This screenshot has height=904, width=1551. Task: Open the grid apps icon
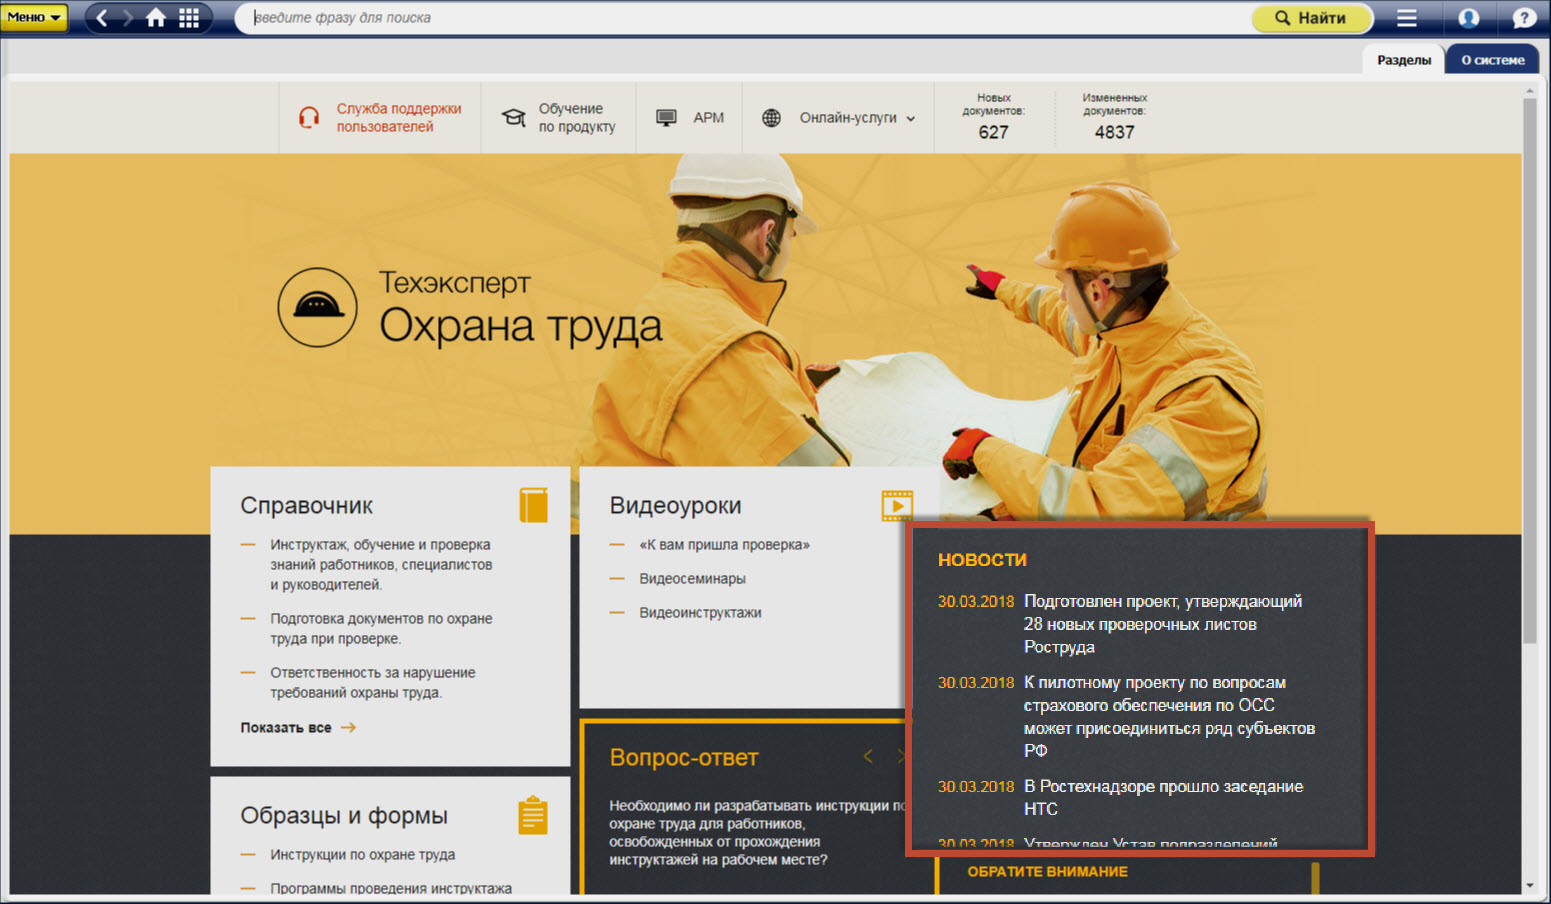coord(189,18)
